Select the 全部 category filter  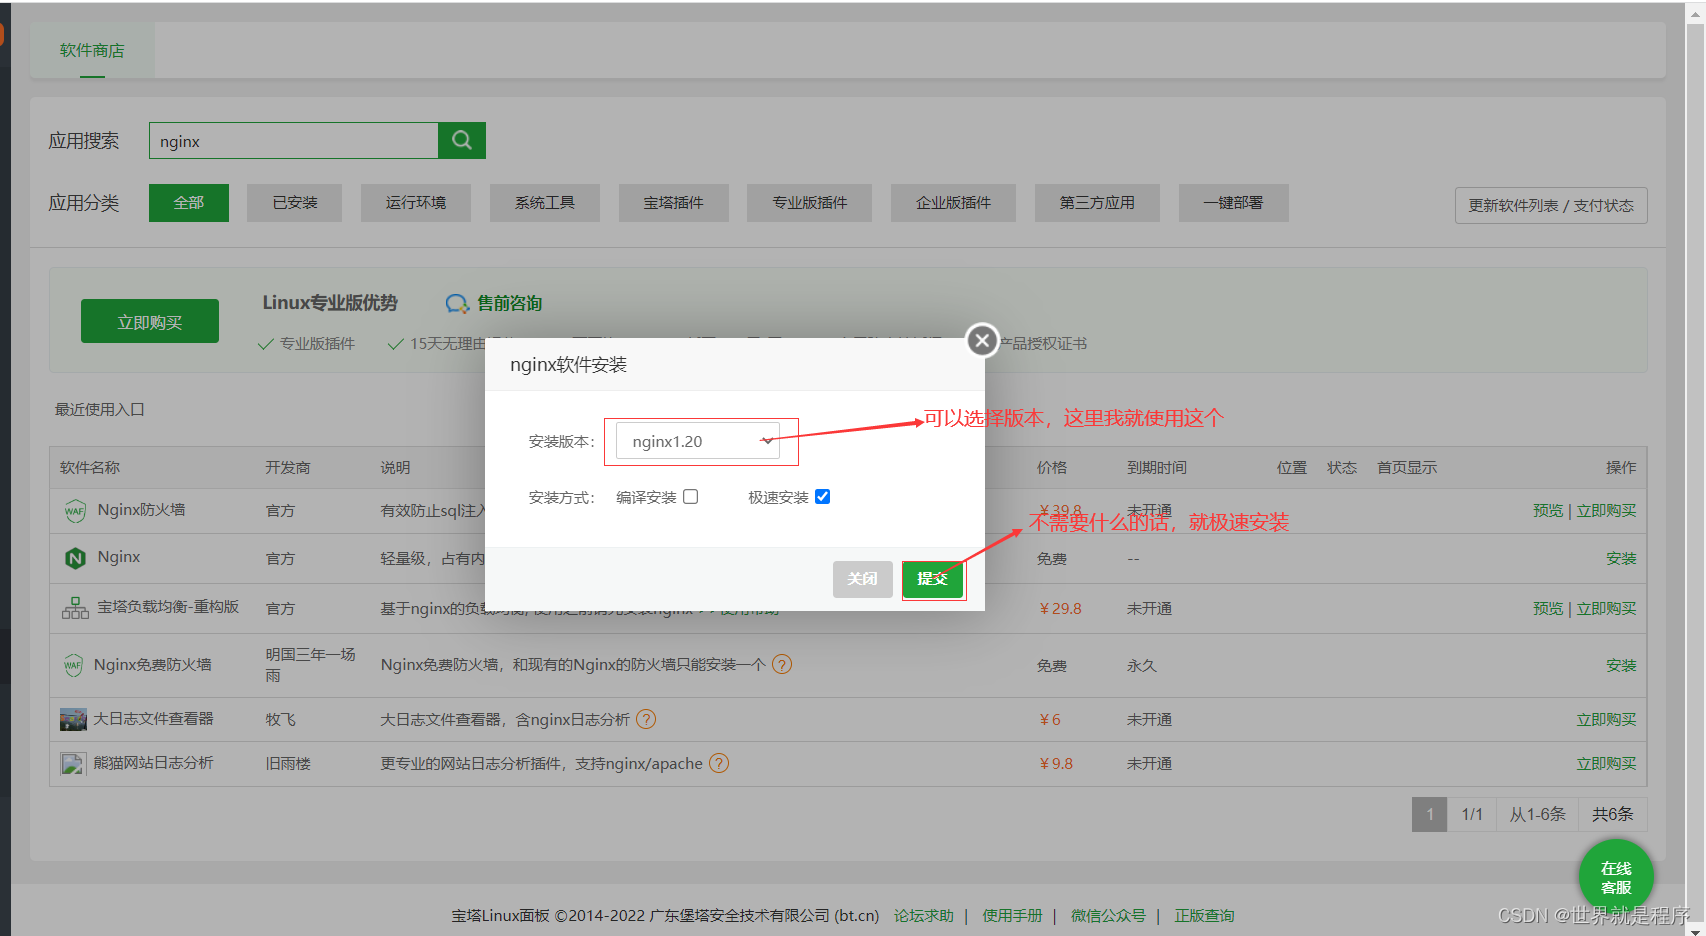click(x=189, y=202)
